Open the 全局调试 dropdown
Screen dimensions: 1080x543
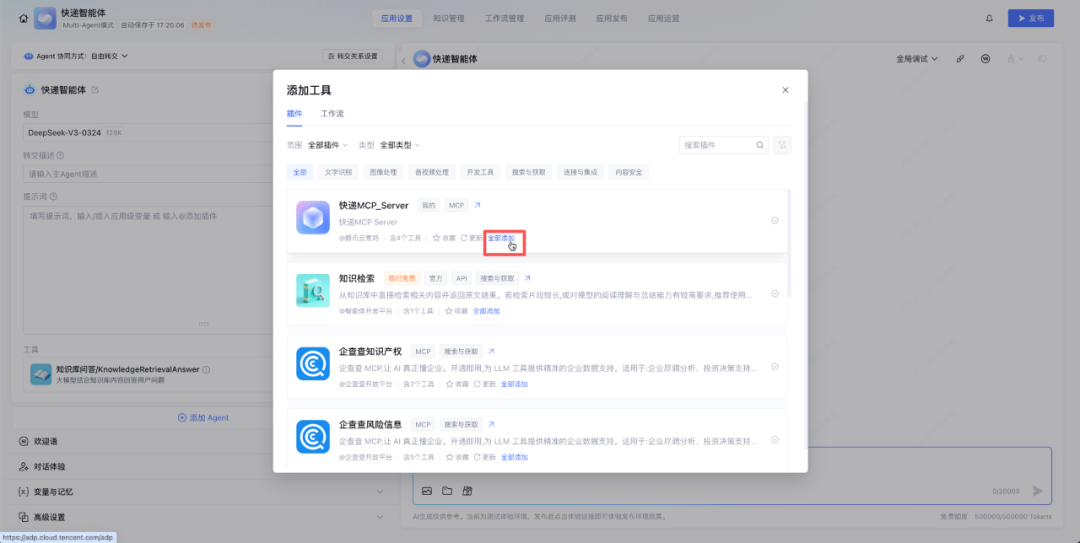point(917,59)
